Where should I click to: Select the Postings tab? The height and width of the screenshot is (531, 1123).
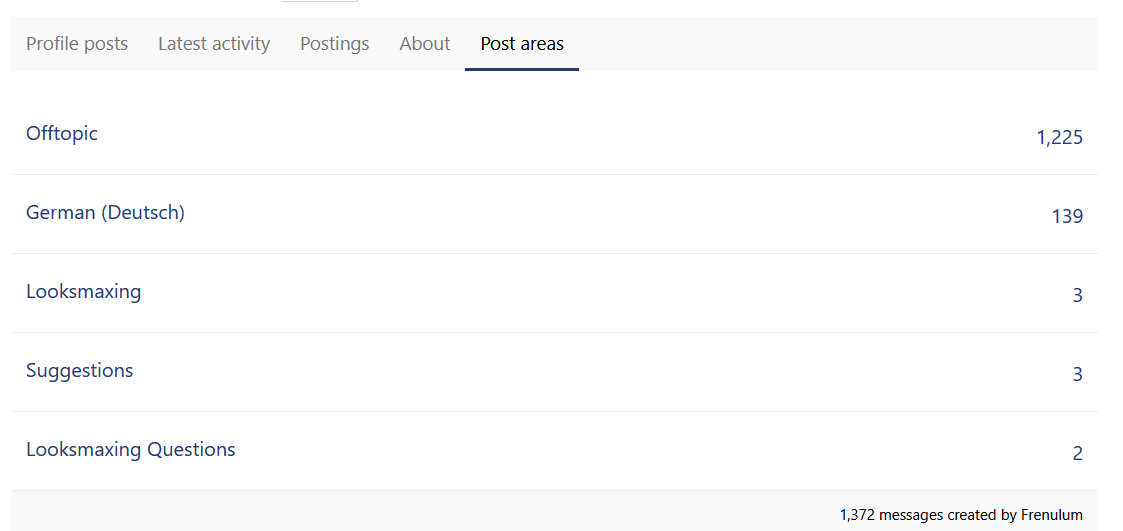tap(334, 44)
